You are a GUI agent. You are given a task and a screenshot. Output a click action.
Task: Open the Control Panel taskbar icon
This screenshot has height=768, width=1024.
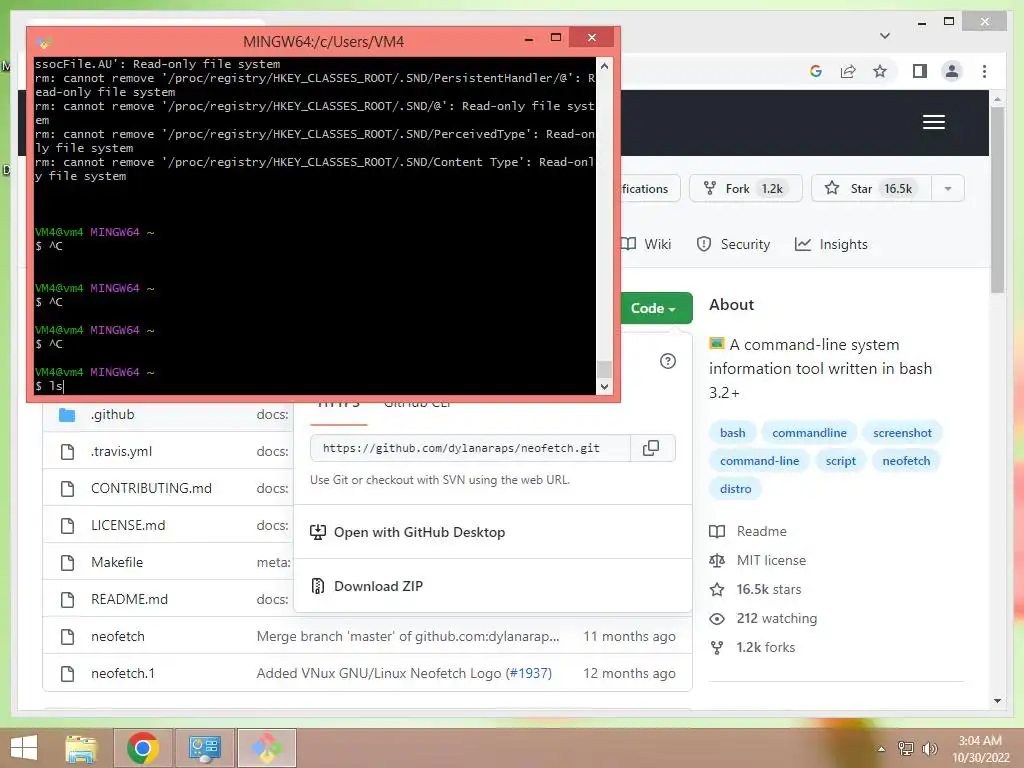[204, 748]
